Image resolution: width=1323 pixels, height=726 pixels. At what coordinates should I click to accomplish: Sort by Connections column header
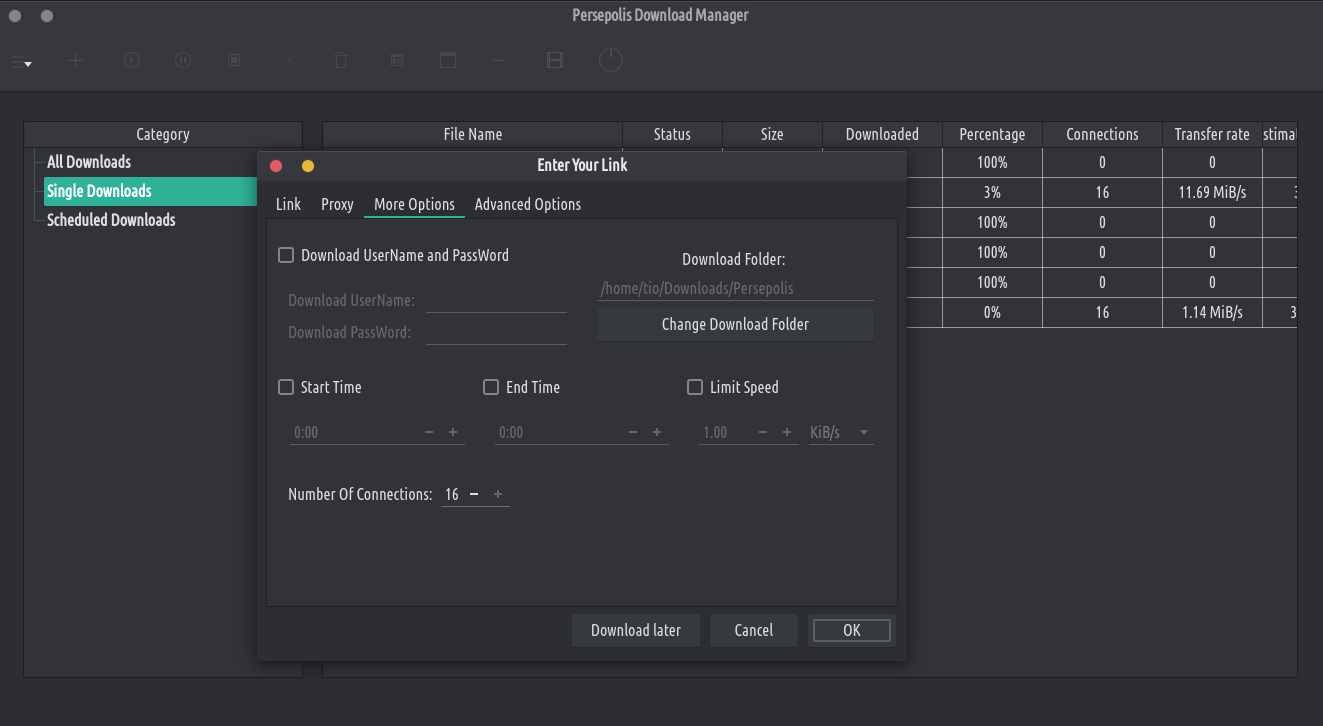[x=1102, y=134]
